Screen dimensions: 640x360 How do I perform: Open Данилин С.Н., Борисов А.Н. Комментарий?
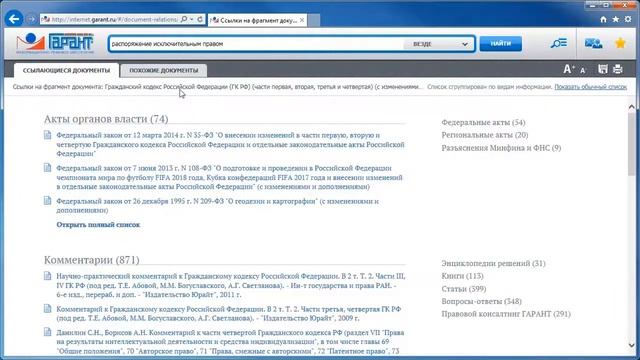[230, 342]
